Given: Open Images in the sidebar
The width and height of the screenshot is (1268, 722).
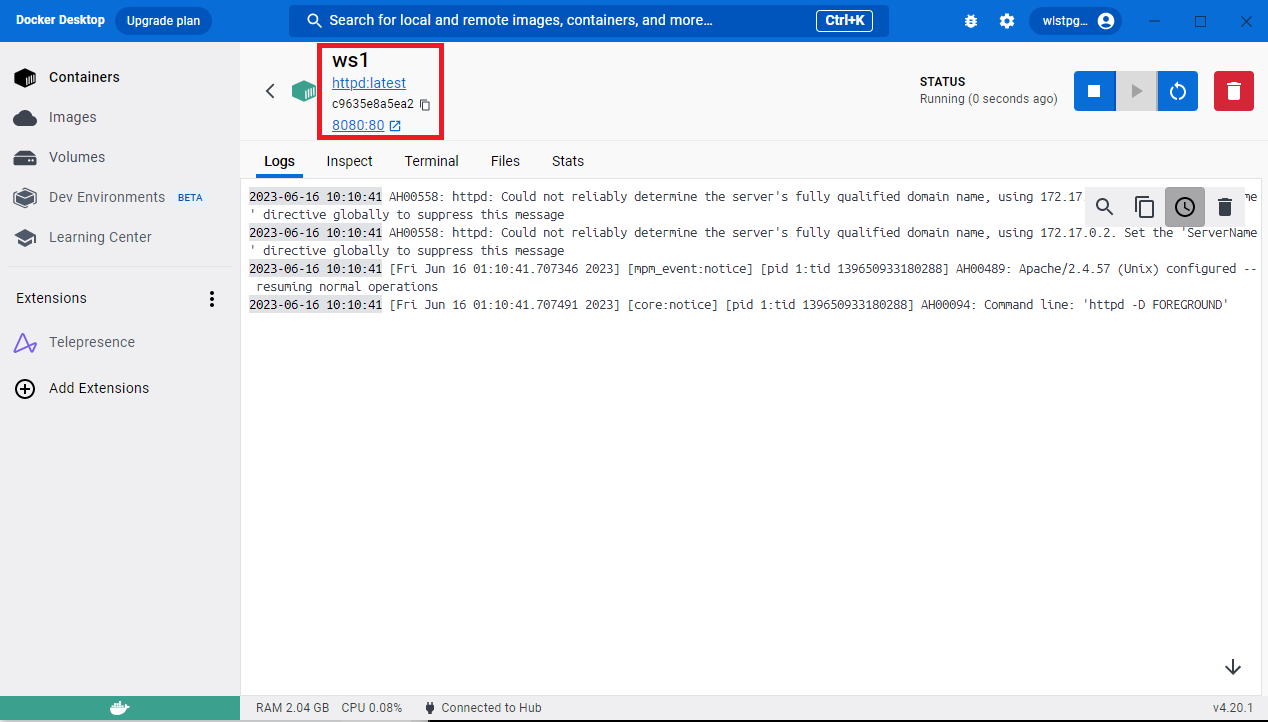Looking at the screenshot, I should [x=120, y=117].
